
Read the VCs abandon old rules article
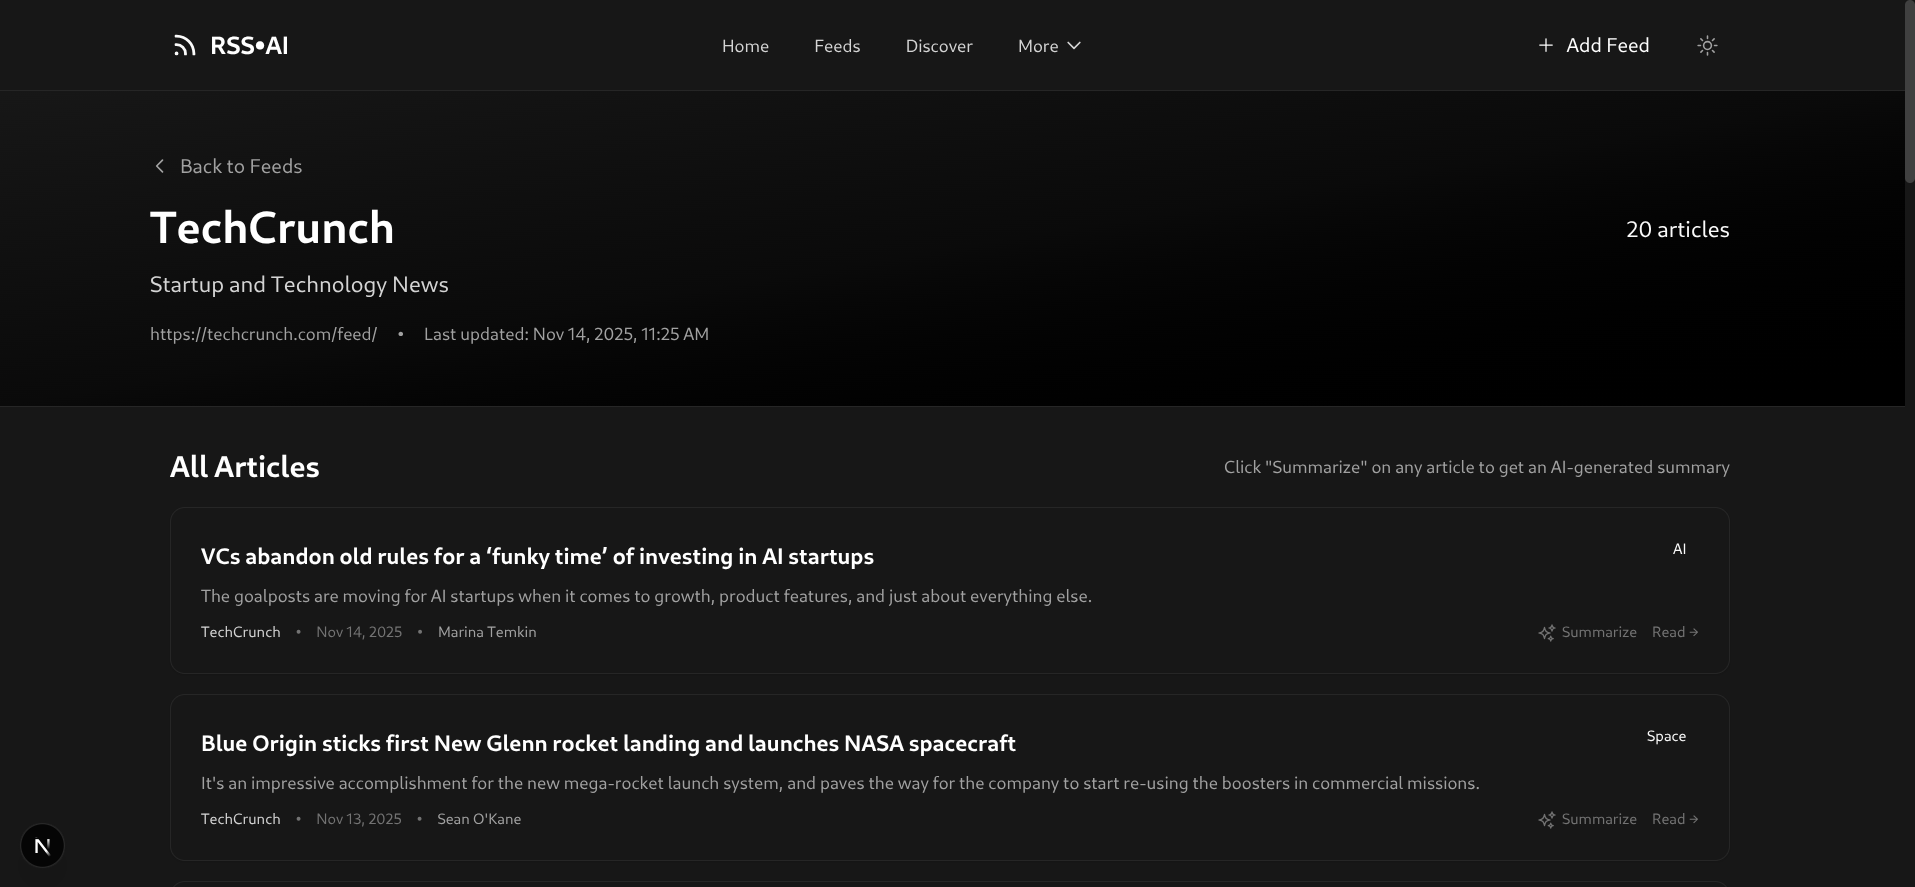[x=1675, y=632]
